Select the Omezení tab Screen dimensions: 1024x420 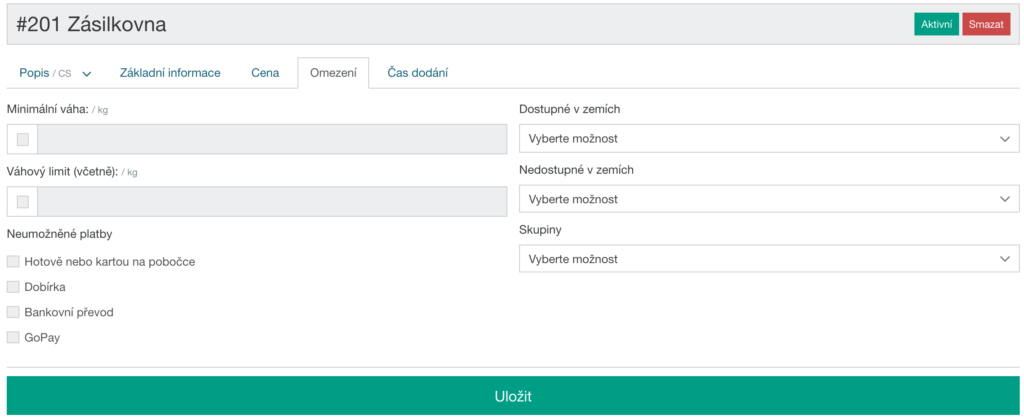[x=333, y=73]
